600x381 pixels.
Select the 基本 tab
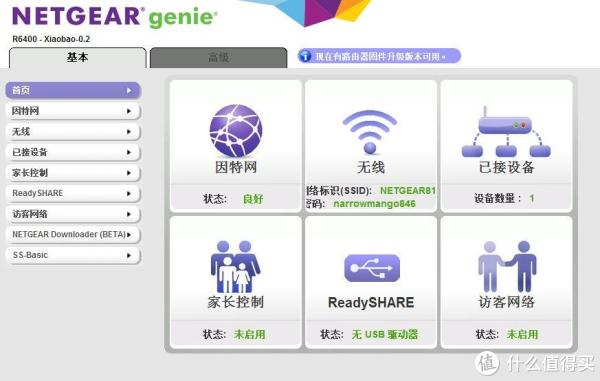[78, 58]
